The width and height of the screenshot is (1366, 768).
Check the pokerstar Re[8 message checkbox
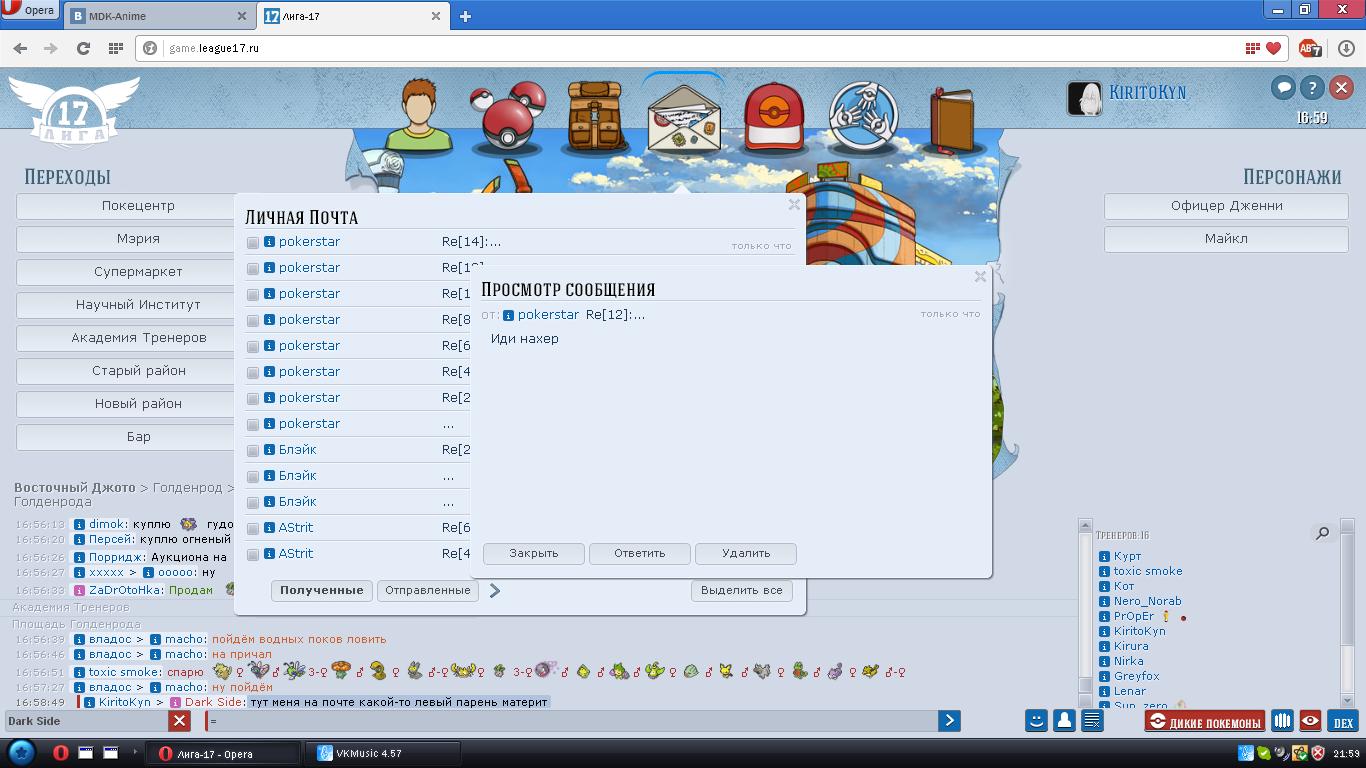pyautogui.click(x=253, y=321)
